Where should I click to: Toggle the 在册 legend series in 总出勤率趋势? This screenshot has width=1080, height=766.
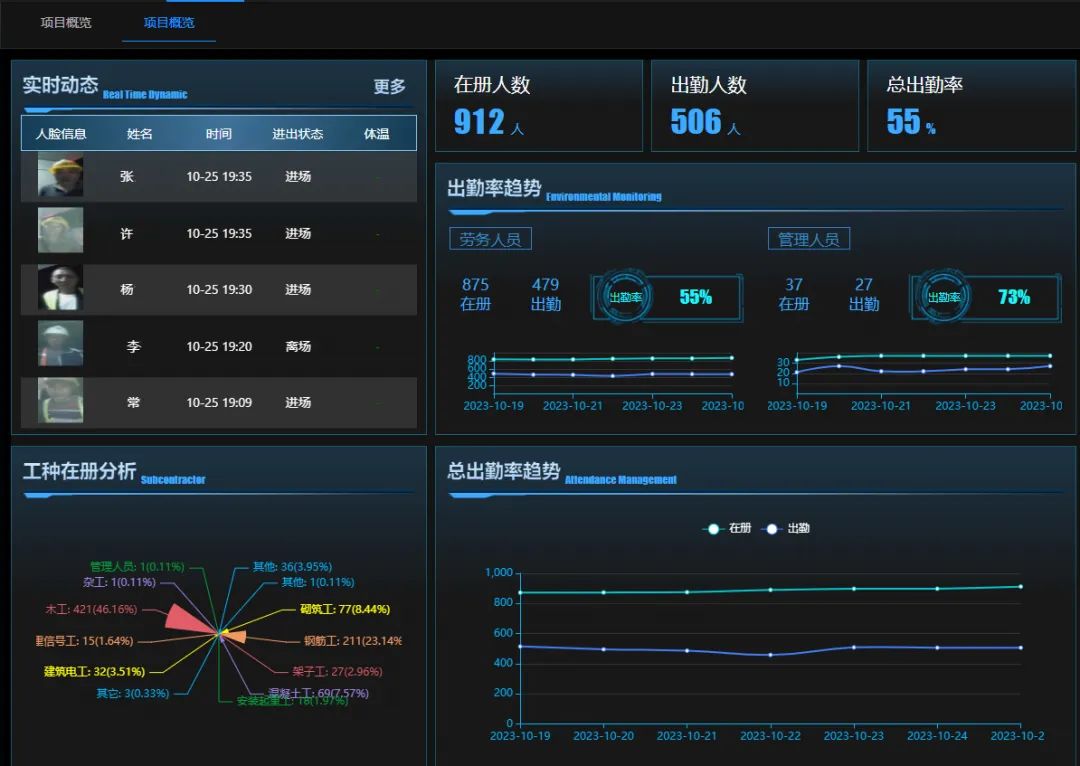coord(727,529)
